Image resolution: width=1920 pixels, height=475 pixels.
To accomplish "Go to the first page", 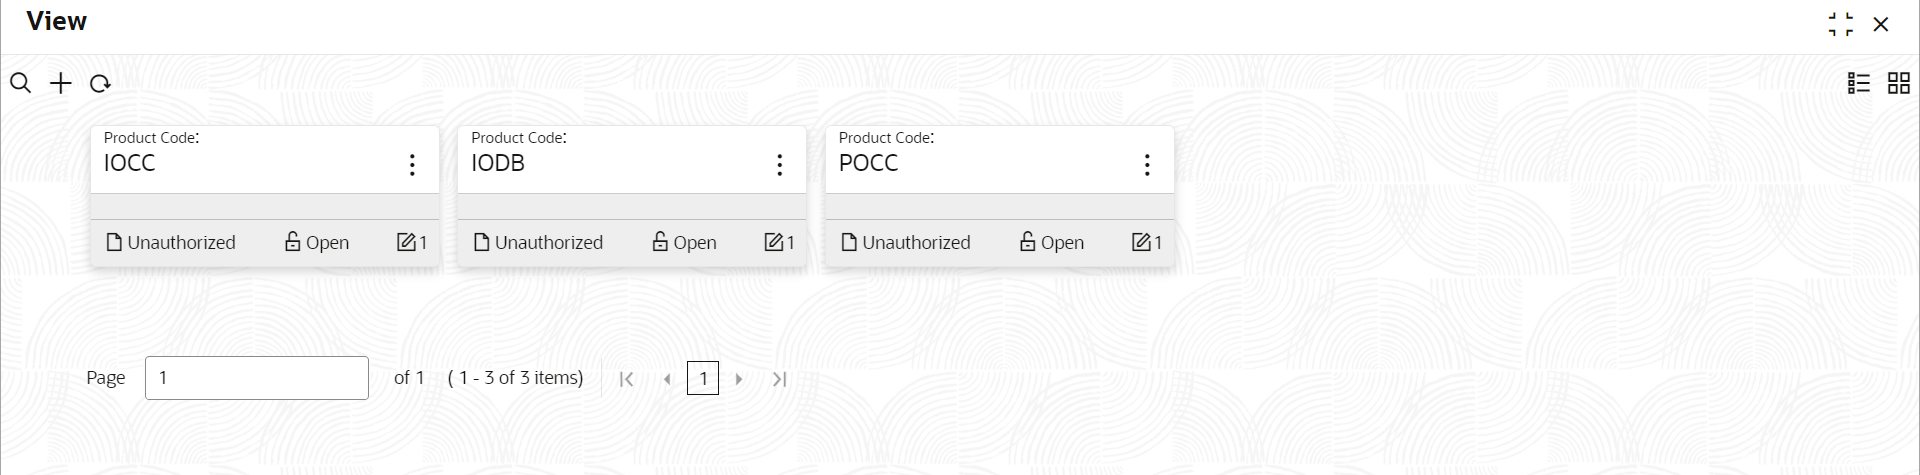I will [626, 379].
